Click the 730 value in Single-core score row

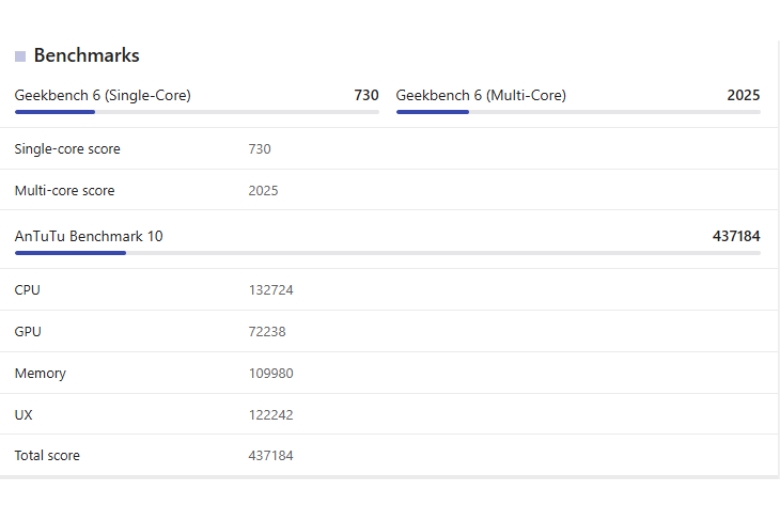260,149
